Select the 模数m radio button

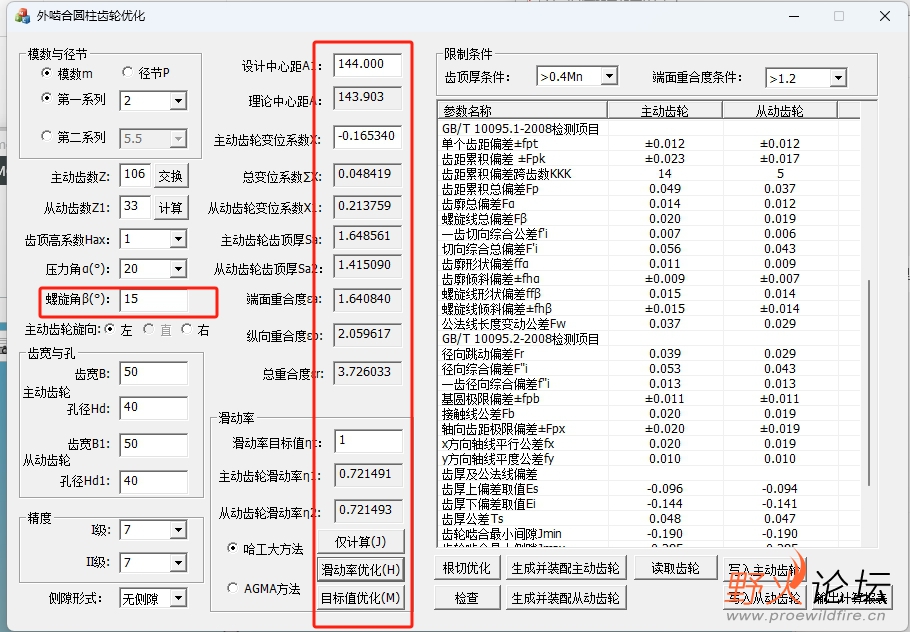click(x=46, y=73)
